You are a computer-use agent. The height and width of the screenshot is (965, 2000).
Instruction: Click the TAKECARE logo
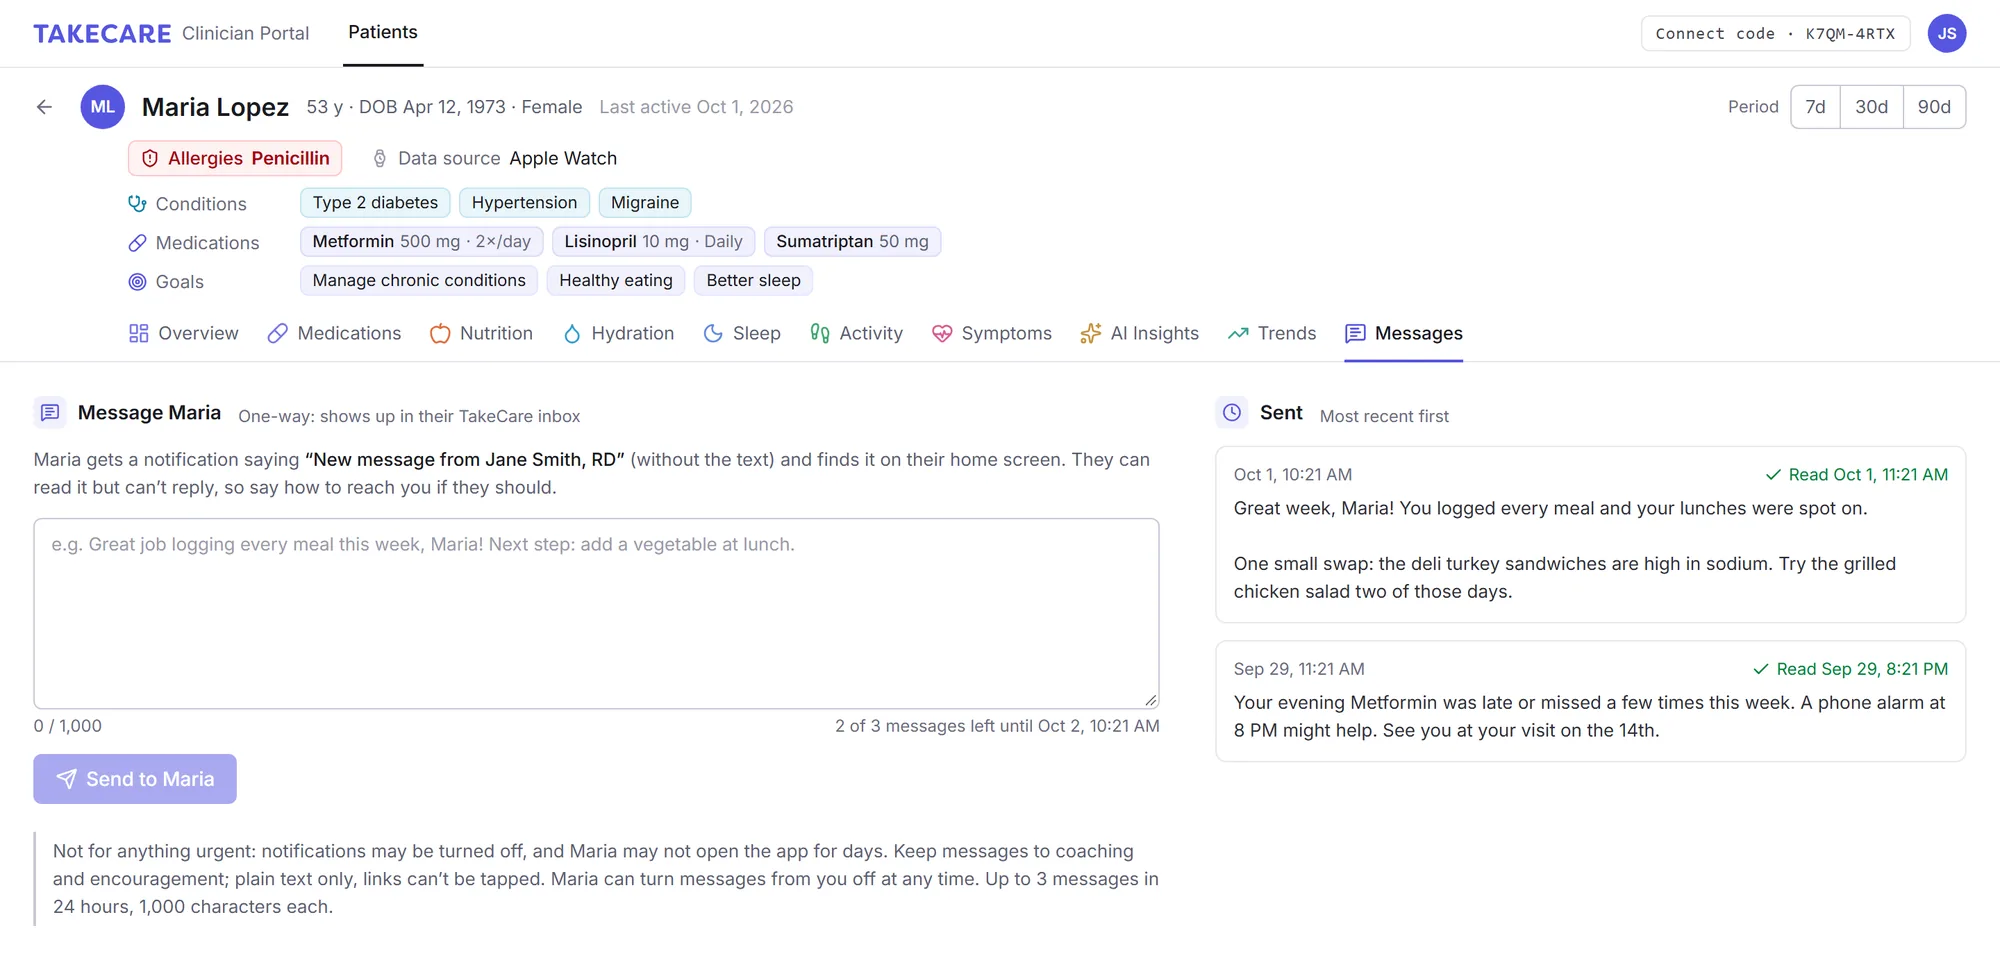pos(102,33)
